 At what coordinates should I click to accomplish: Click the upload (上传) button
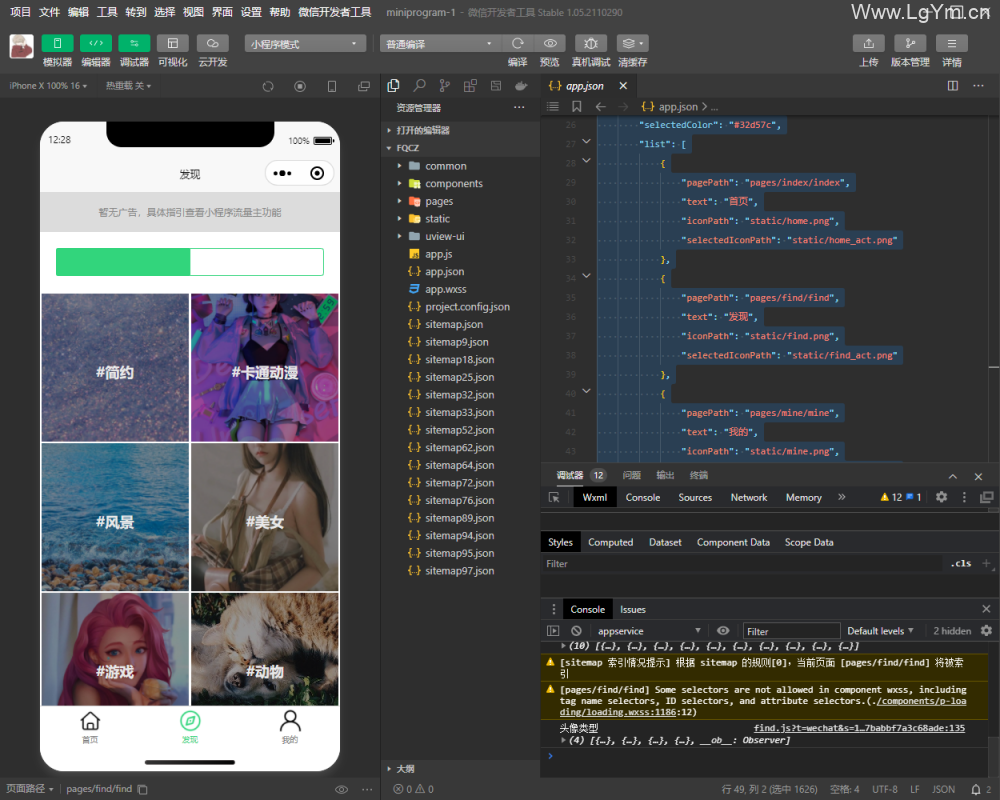(869, 43)
